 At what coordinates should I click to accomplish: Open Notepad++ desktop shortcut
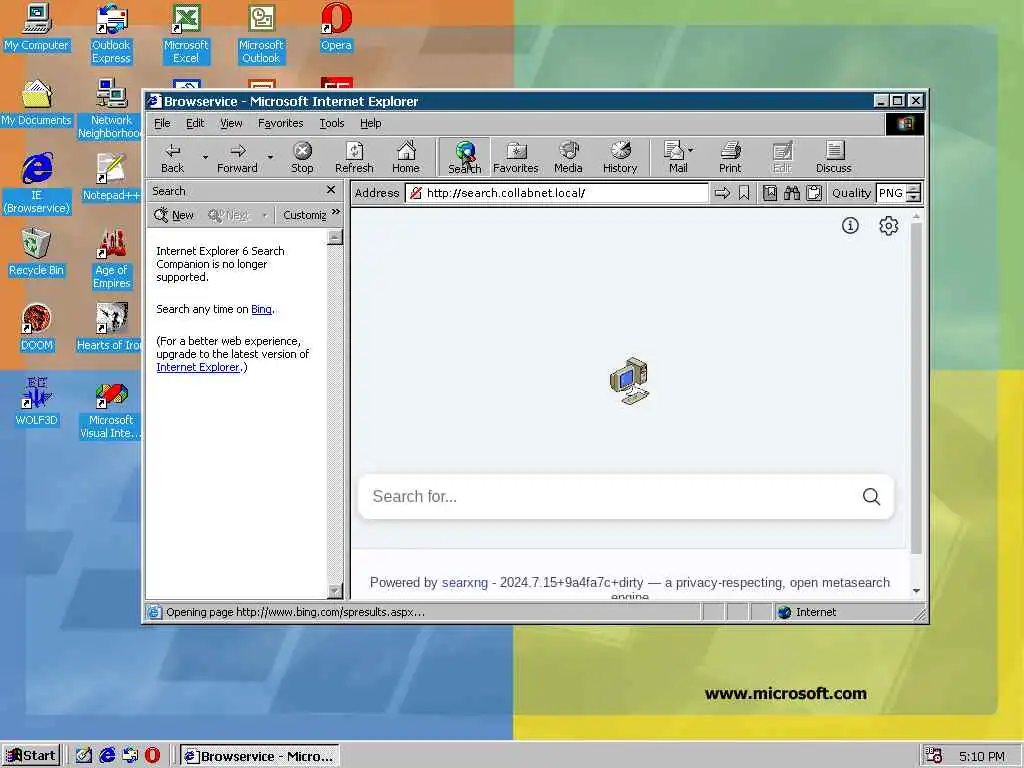(111, 178)
